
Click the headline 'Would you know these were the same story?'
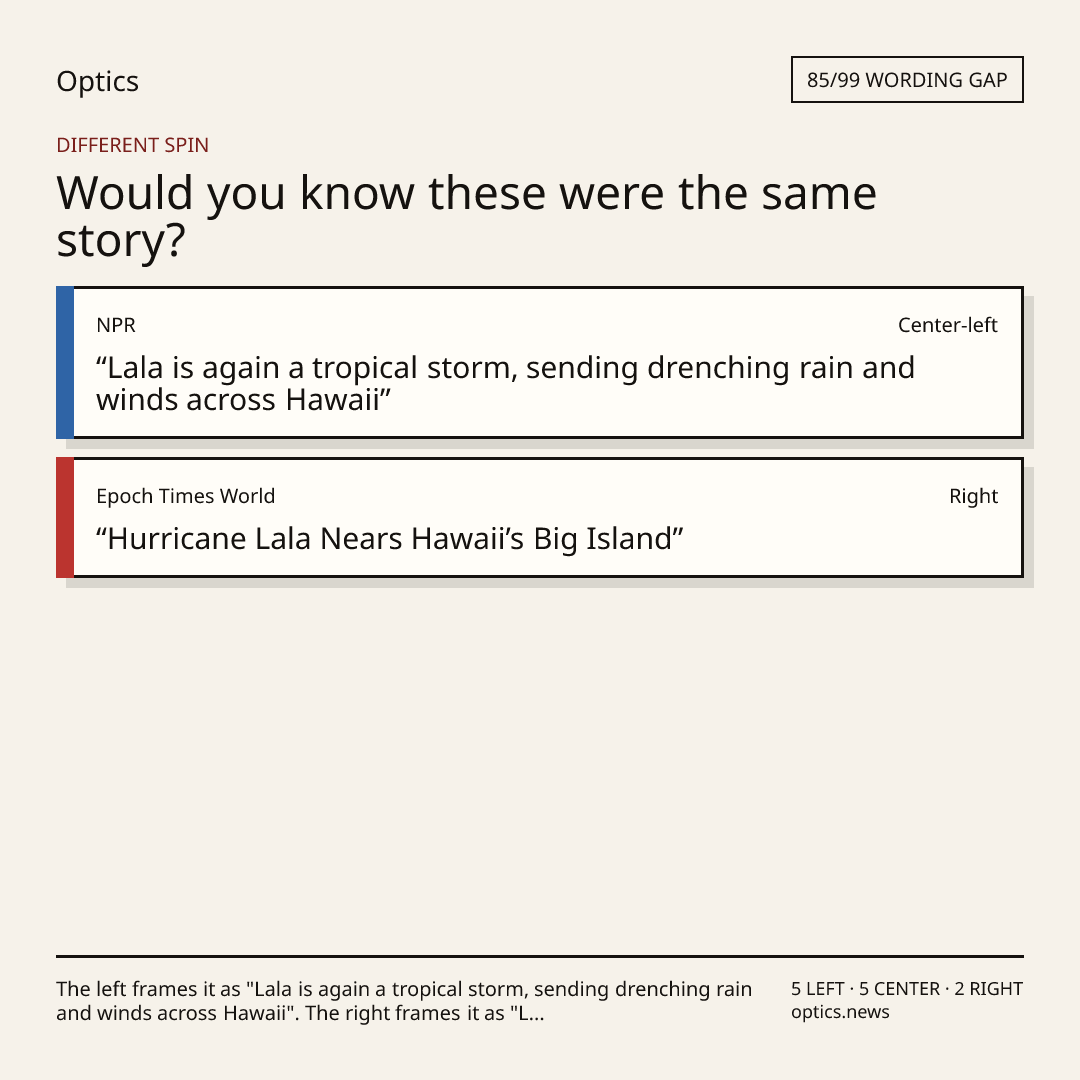point(466,216)
